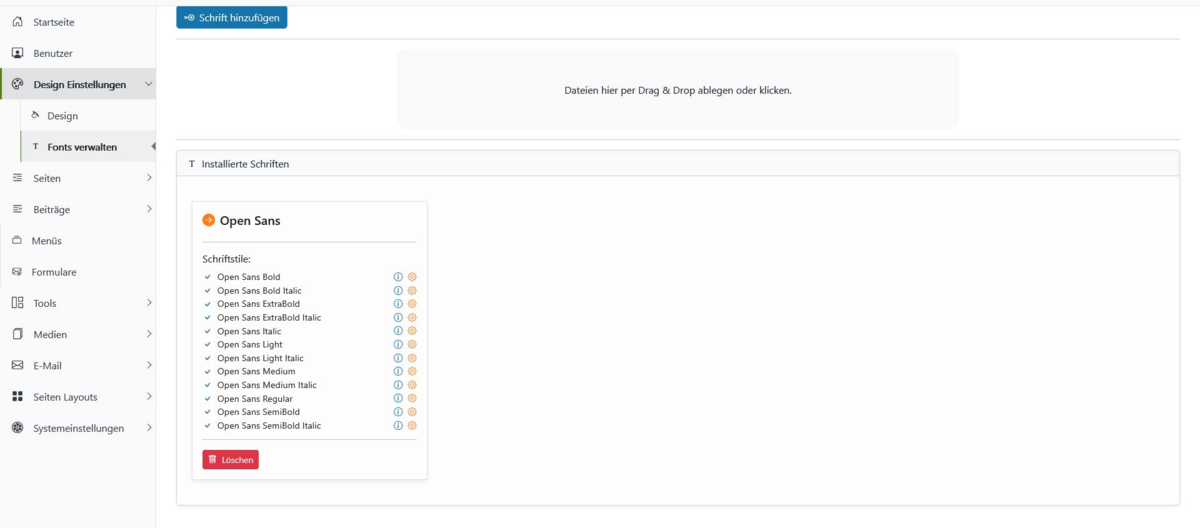Click the orange arrow icon beside Open Sans

point(209,220)
